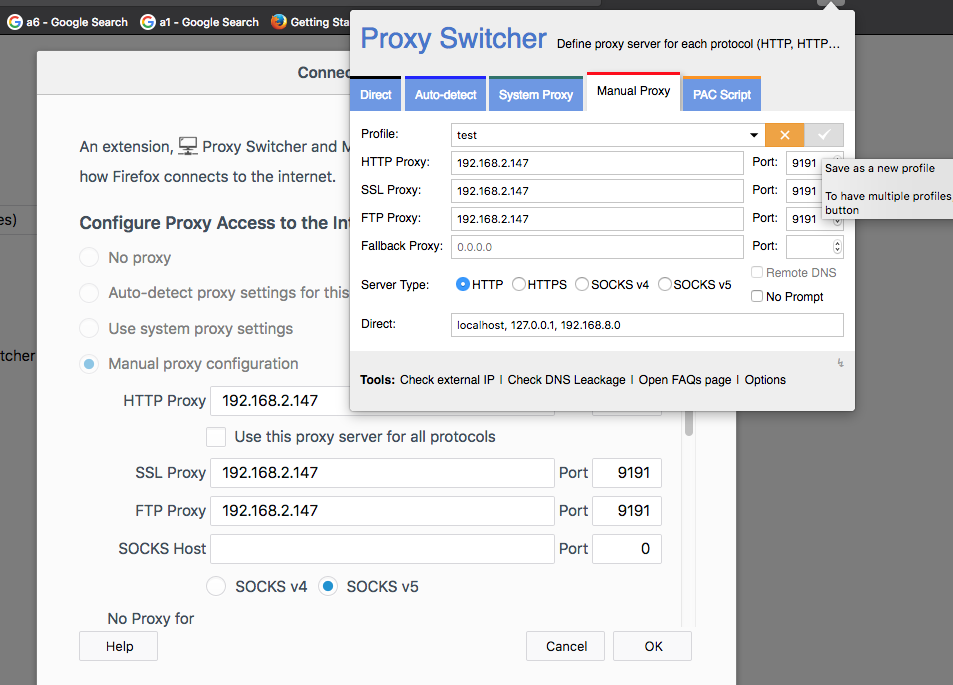Select Manual proxy configuration radio
The image size is (953, 685).
coord(89,363)
